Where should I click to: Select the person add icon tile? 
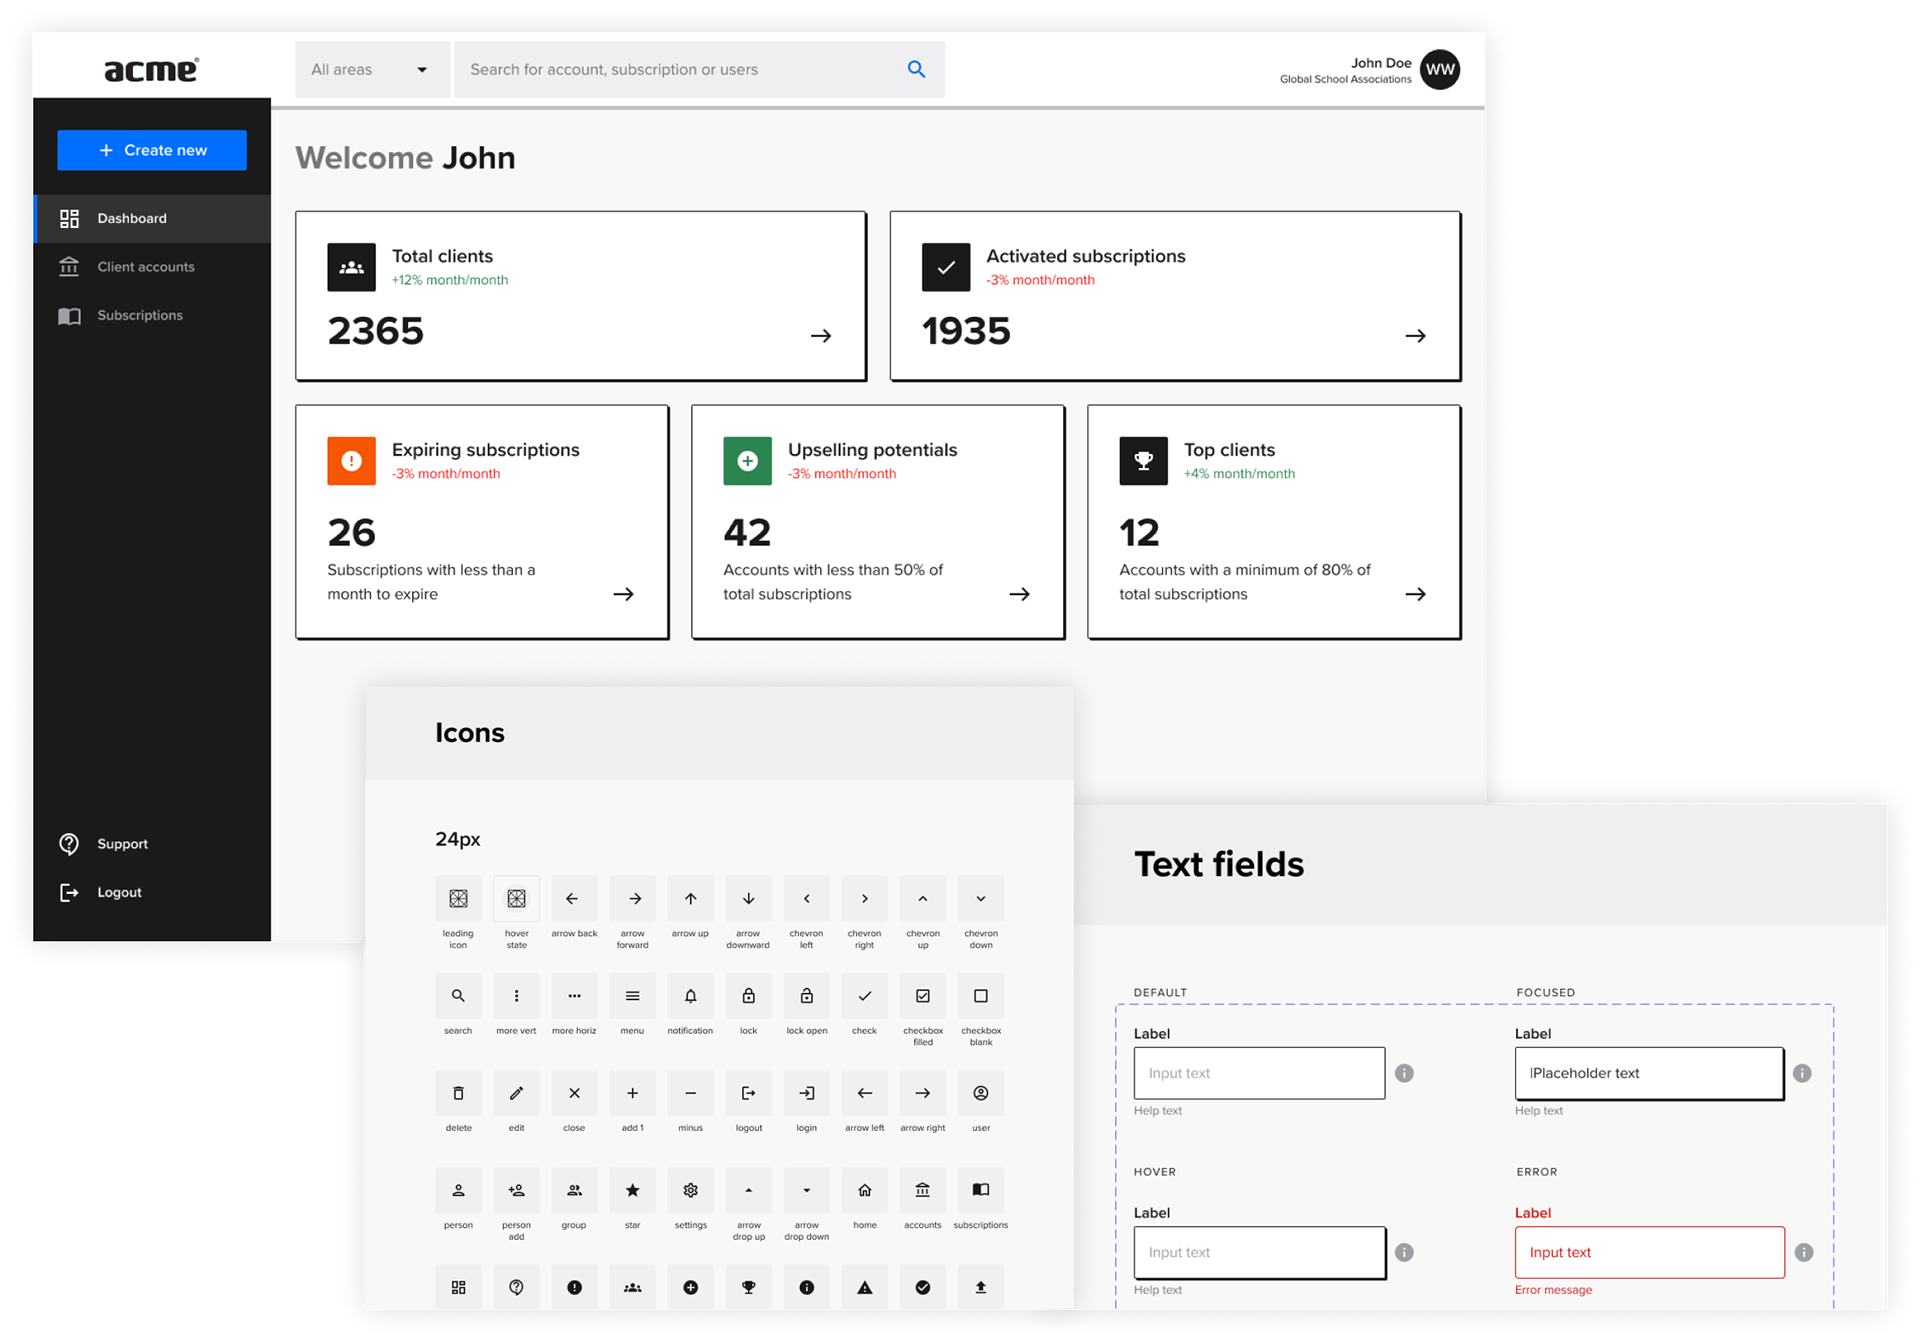pos(516,1190)
